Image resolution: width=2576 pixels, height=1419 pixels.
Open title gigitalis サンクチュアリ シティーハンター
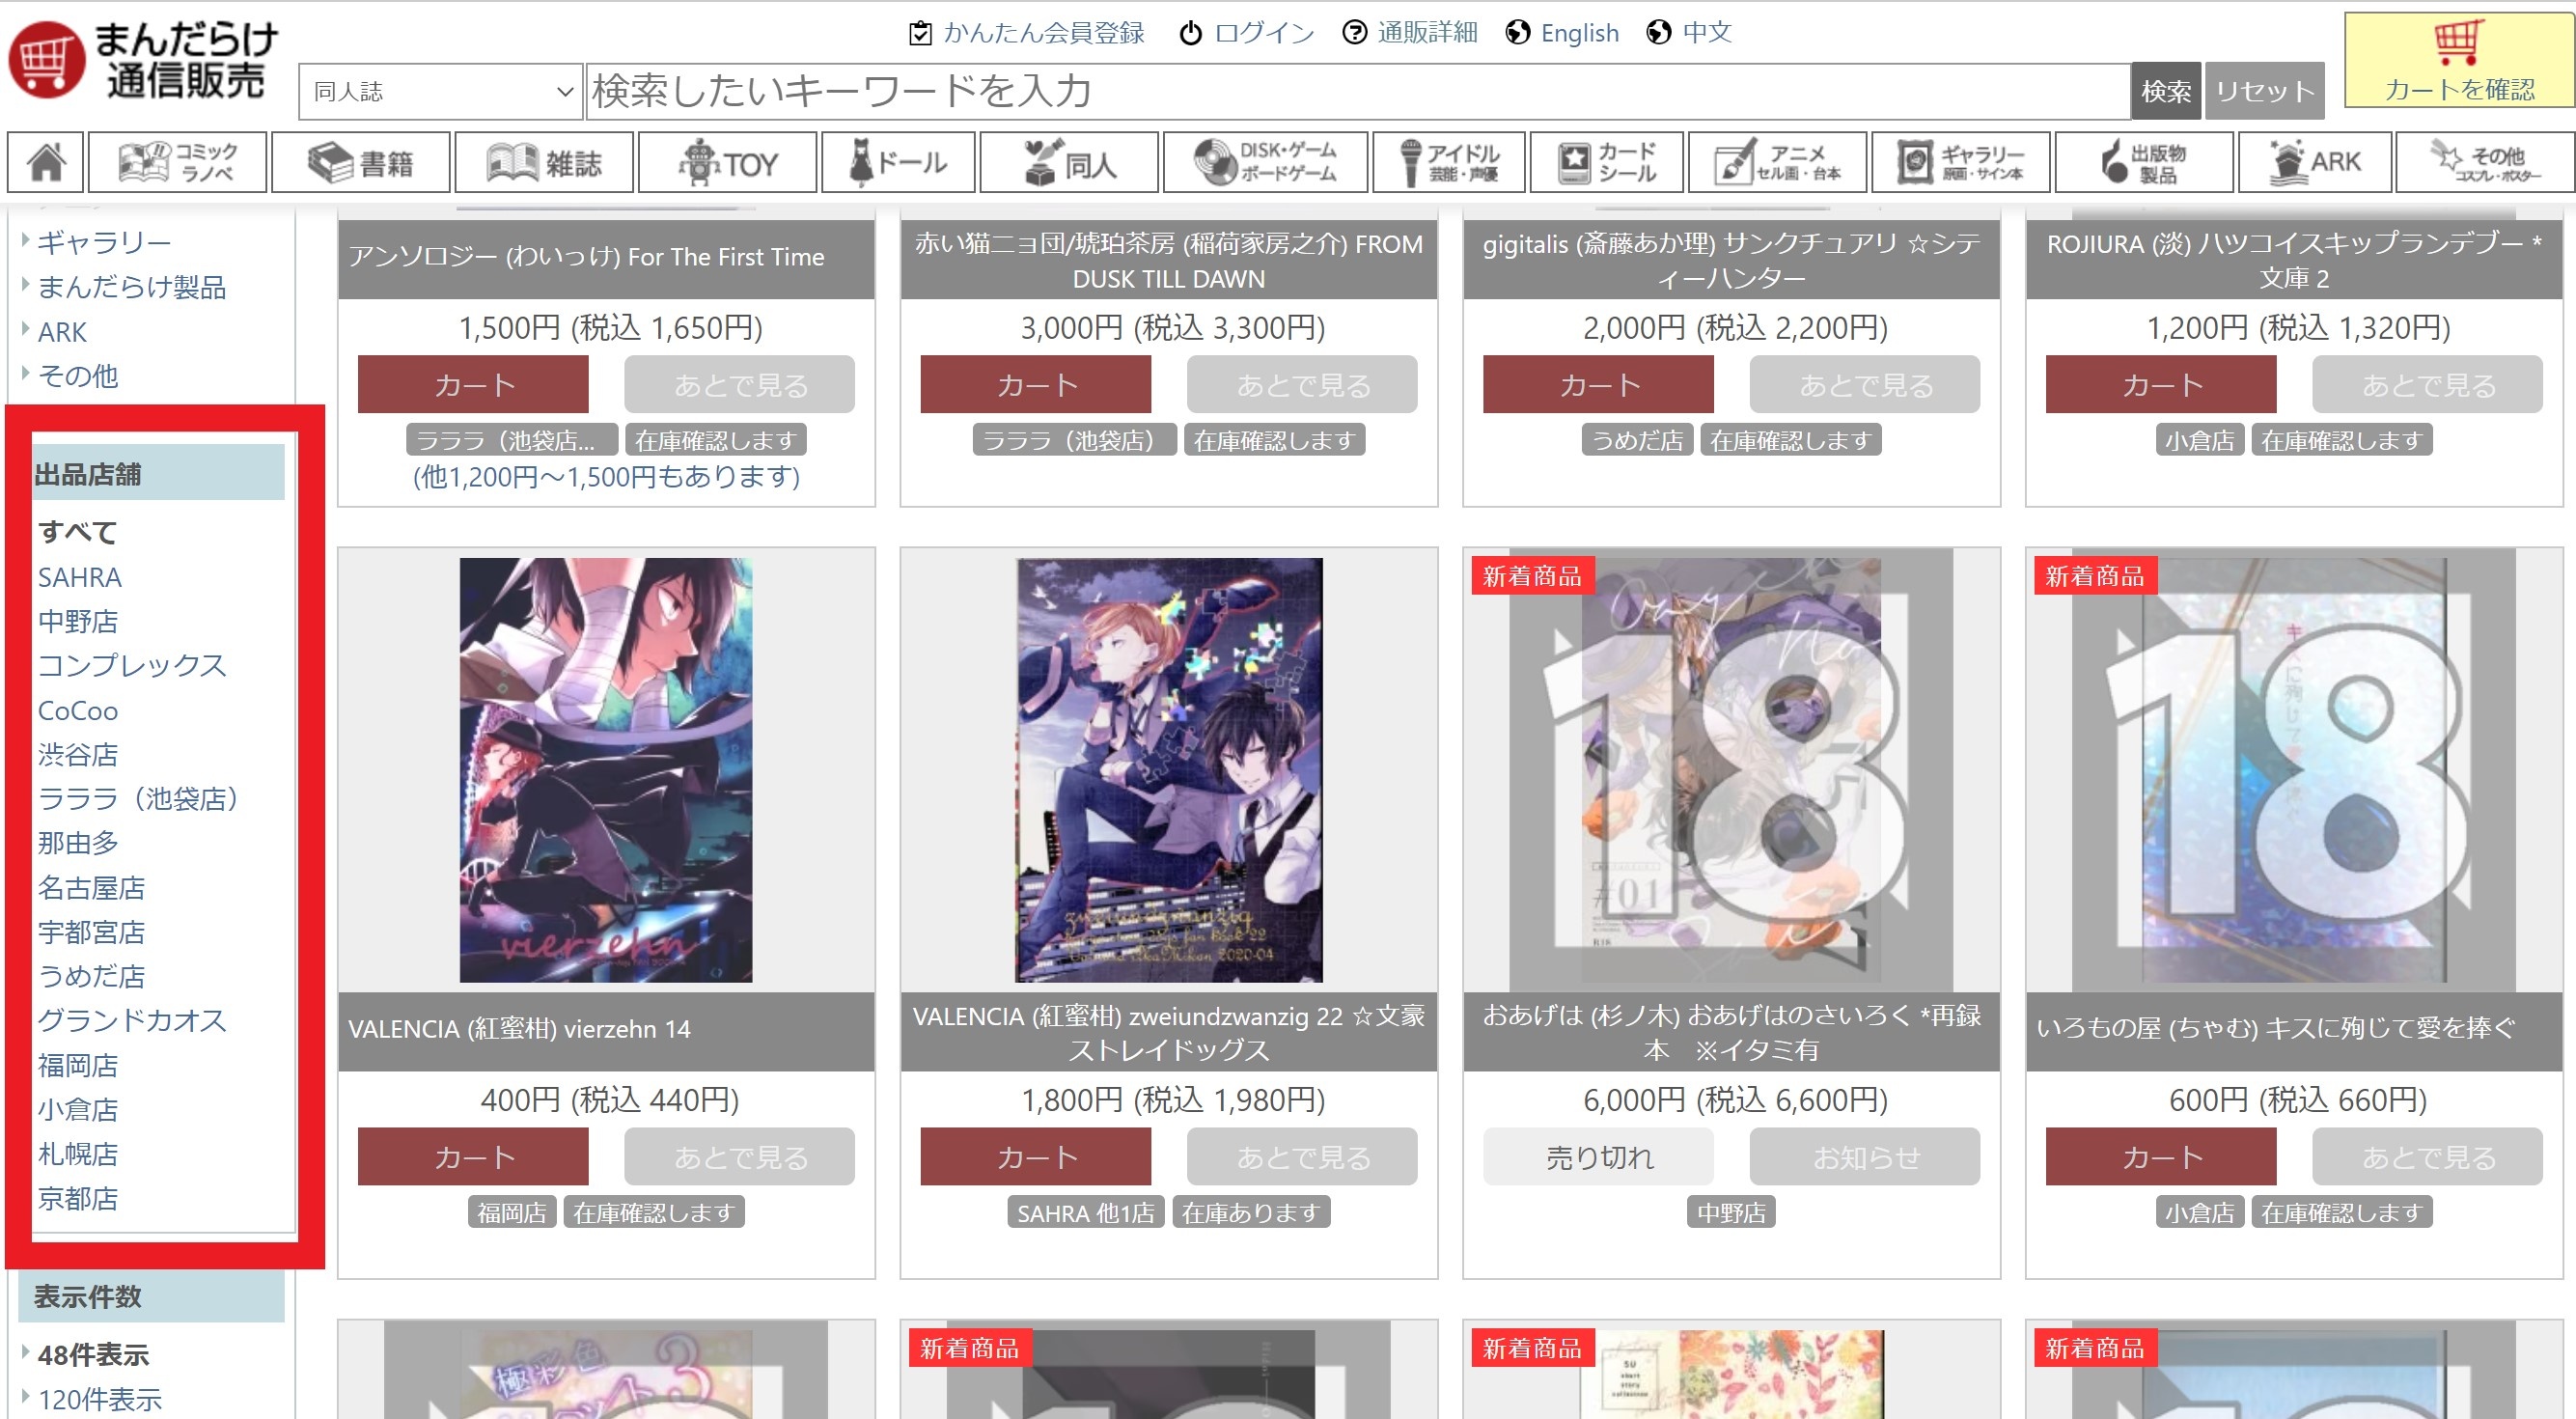click(x=1731, y=260)
